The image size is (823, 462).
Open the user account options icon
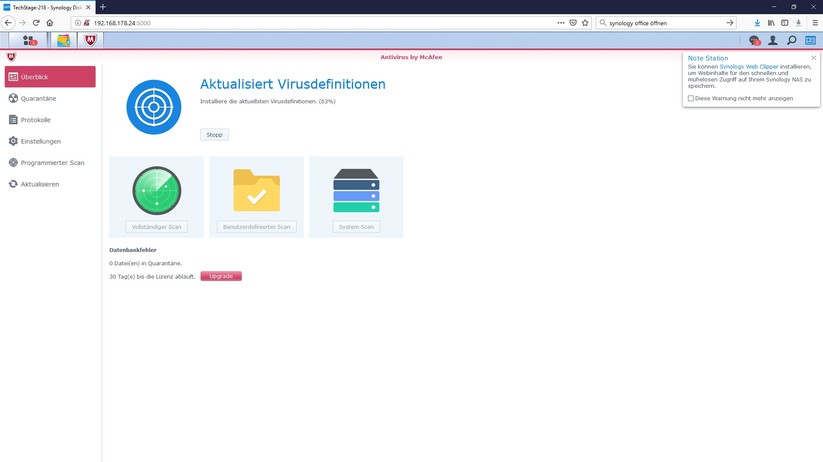point(772,40)
